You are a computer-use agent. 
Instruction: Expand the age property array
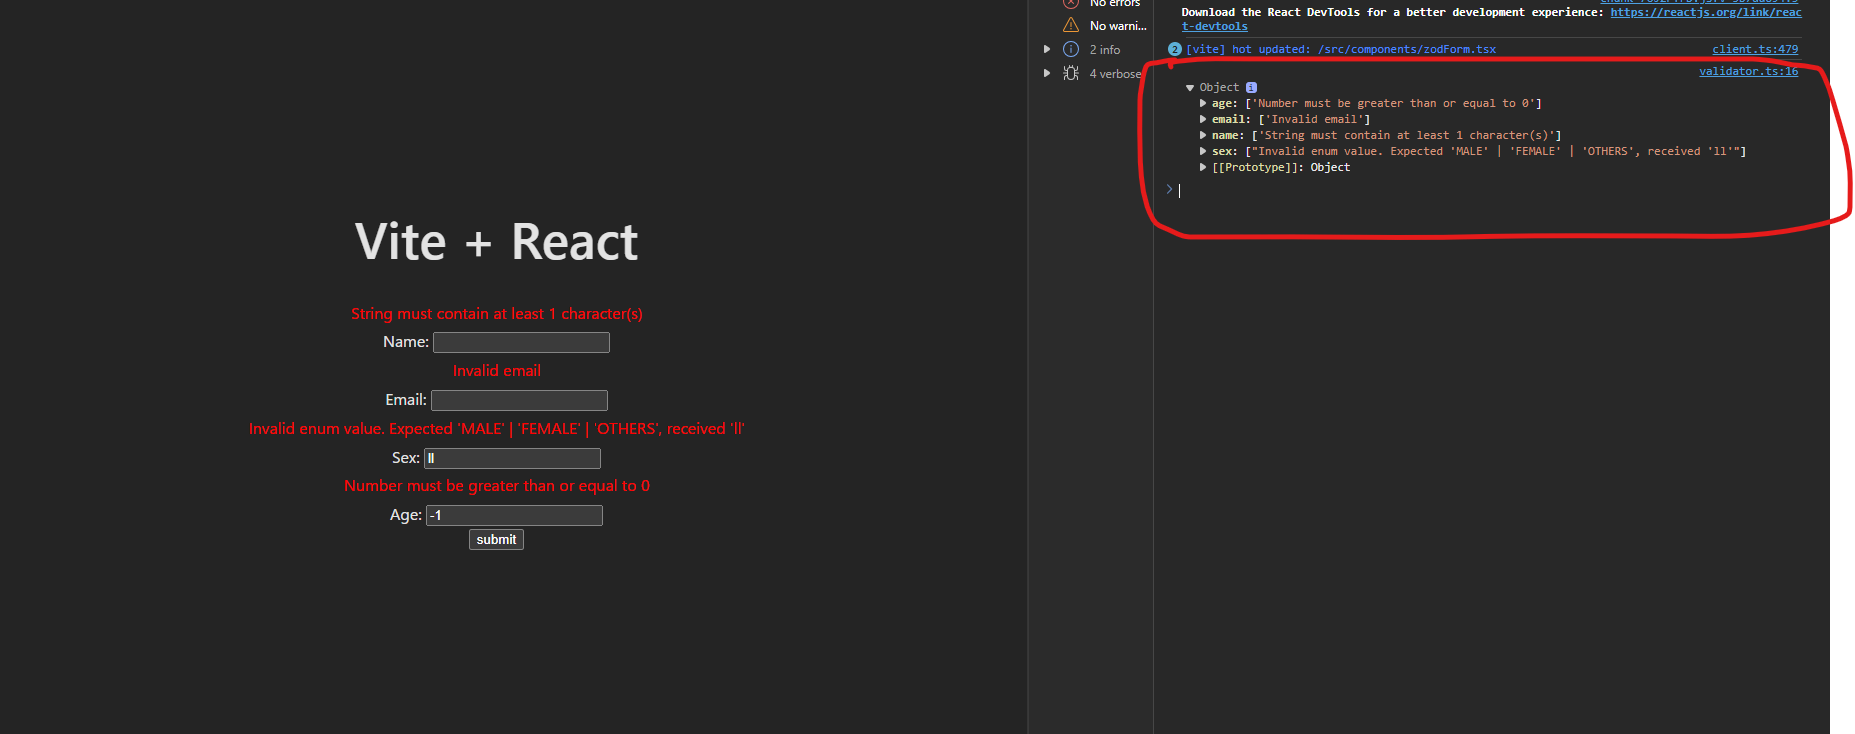(1203, 103)
